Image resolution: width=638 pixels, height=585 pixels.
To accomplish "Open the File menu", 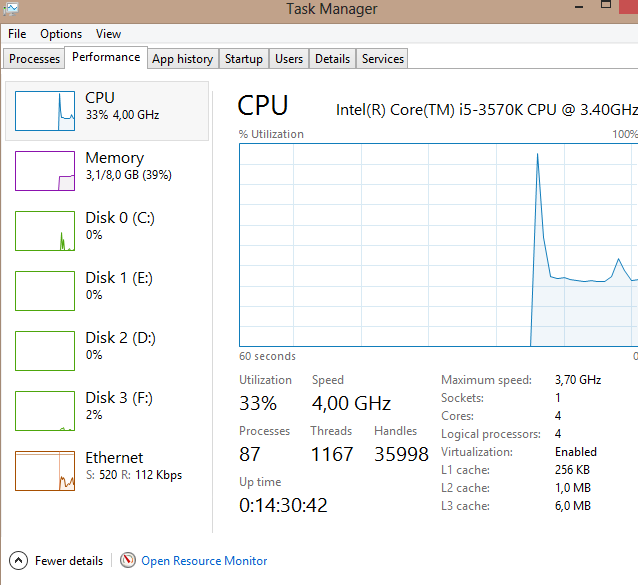I will tap(17, 34).
